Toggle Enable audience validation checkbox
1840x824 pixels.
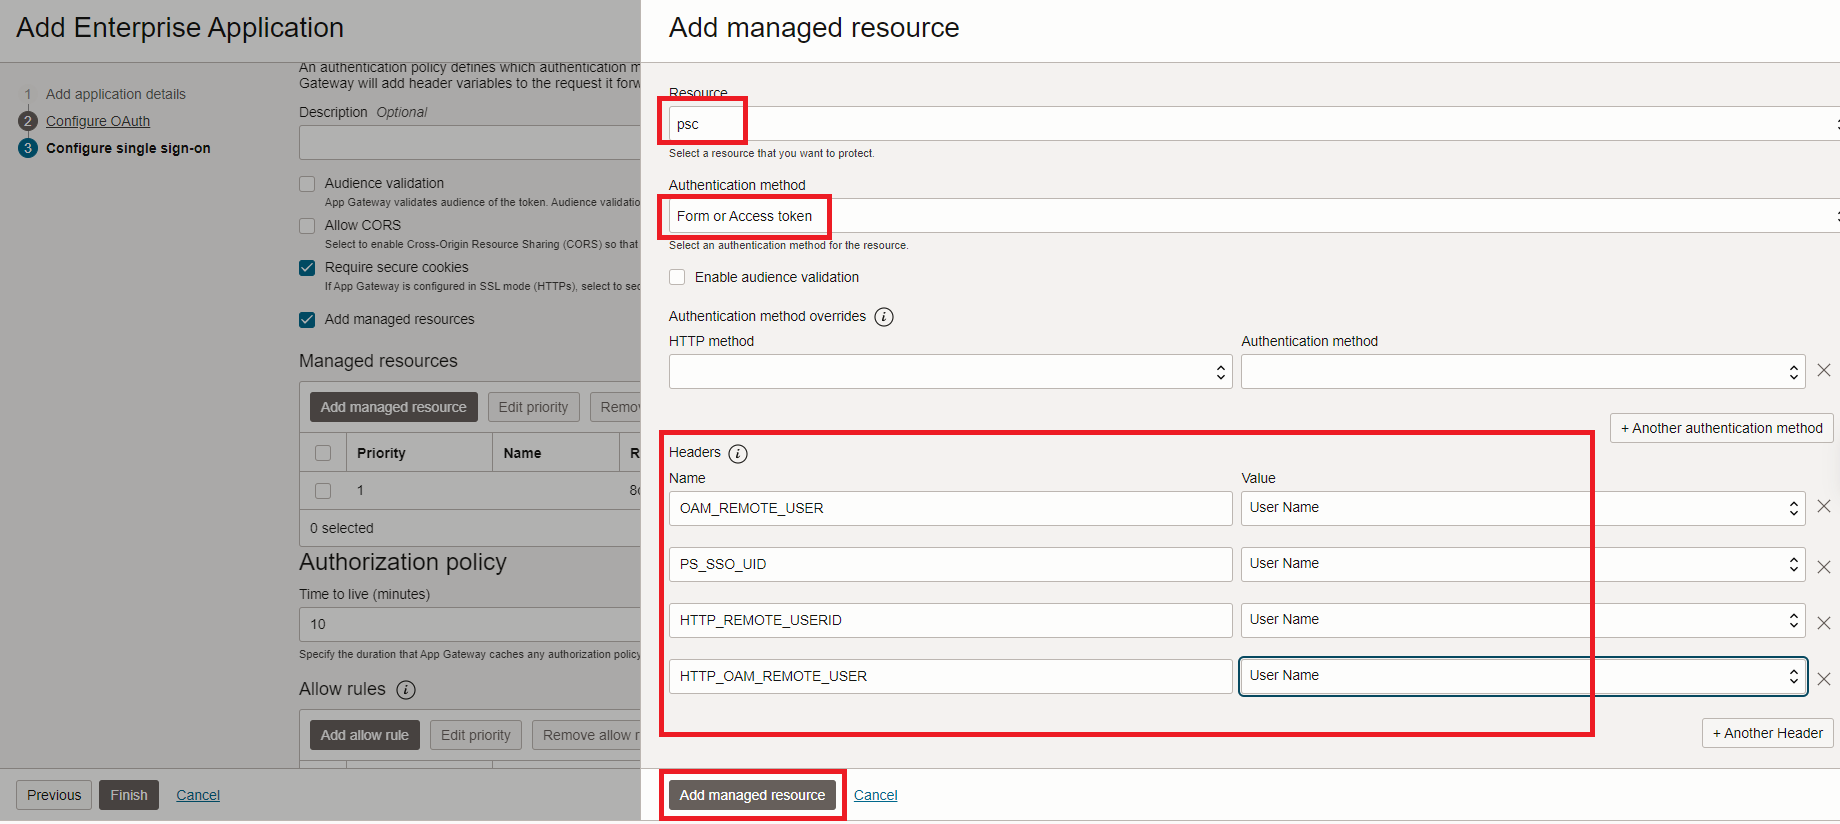tap(678, 277)
